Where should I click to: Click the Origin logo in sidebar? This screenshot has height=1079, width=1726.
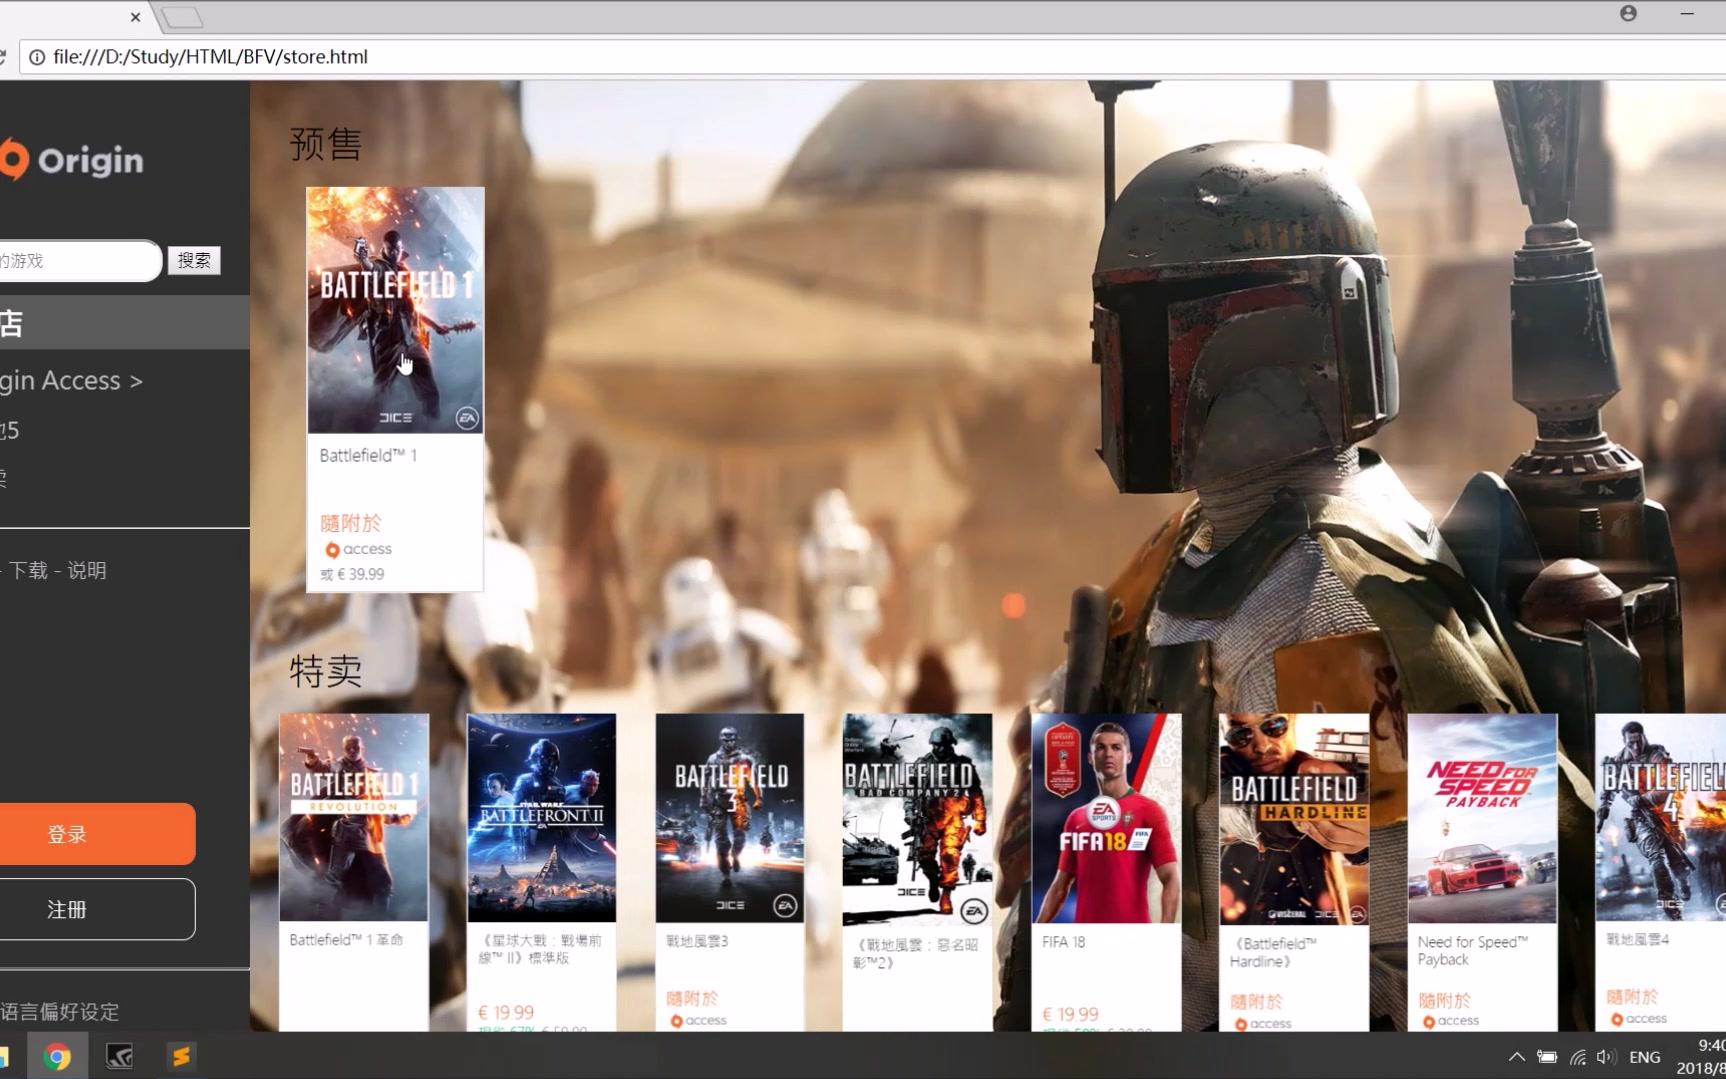(x=71, y=160)
